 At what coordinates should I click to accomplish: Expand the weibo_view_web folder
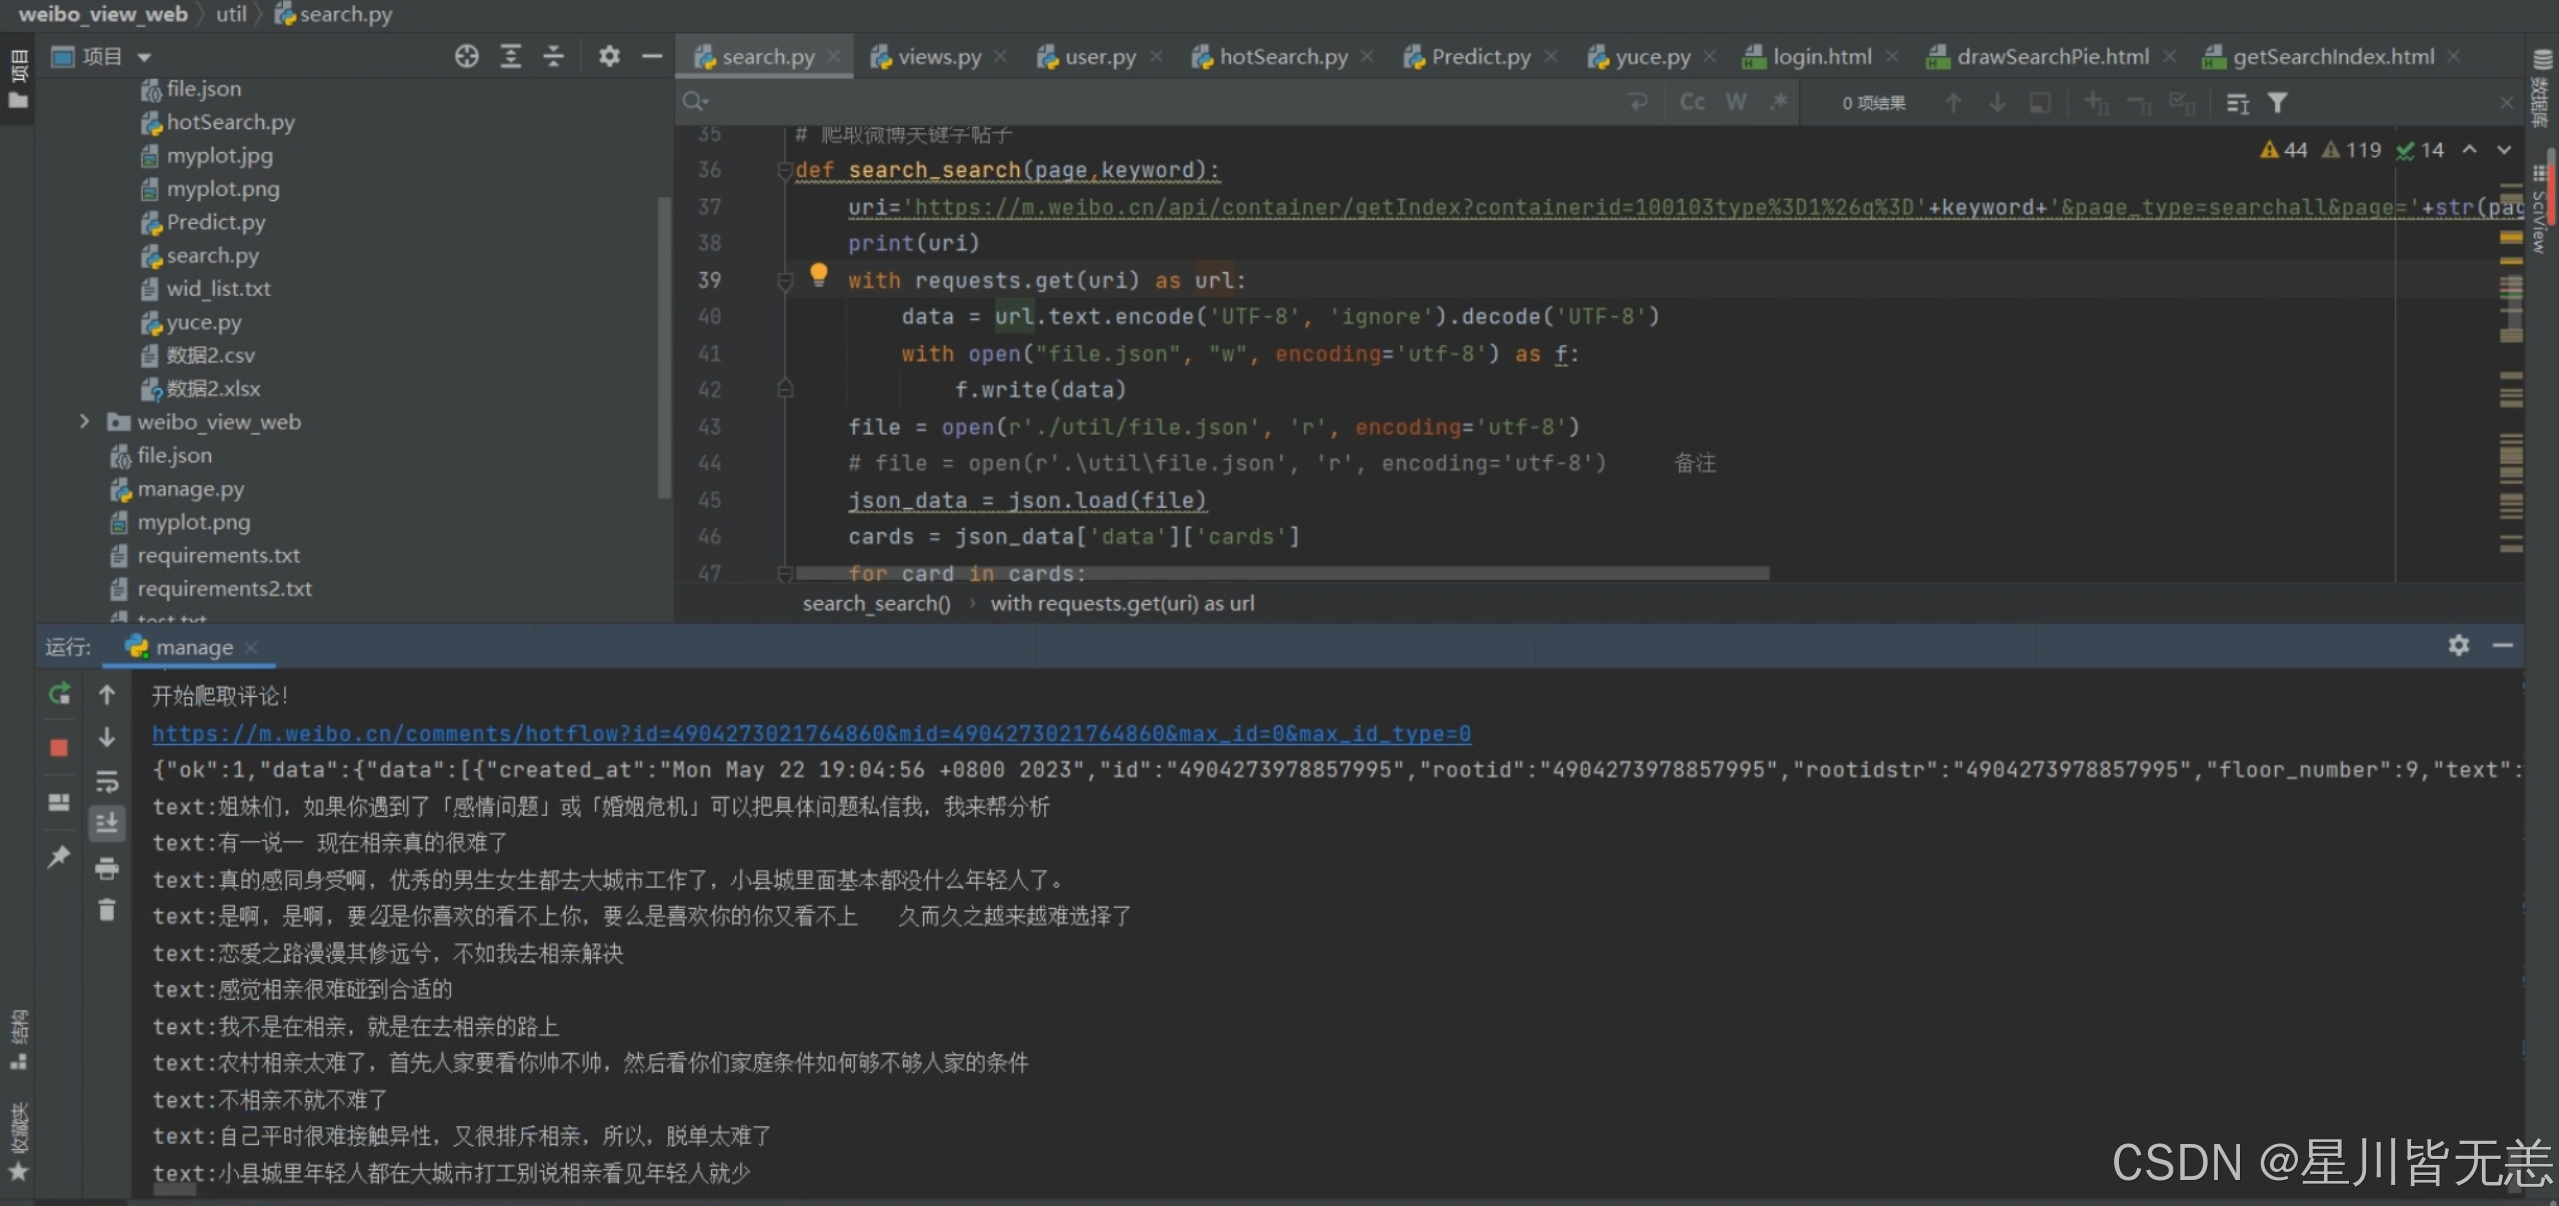click(85, 422)
